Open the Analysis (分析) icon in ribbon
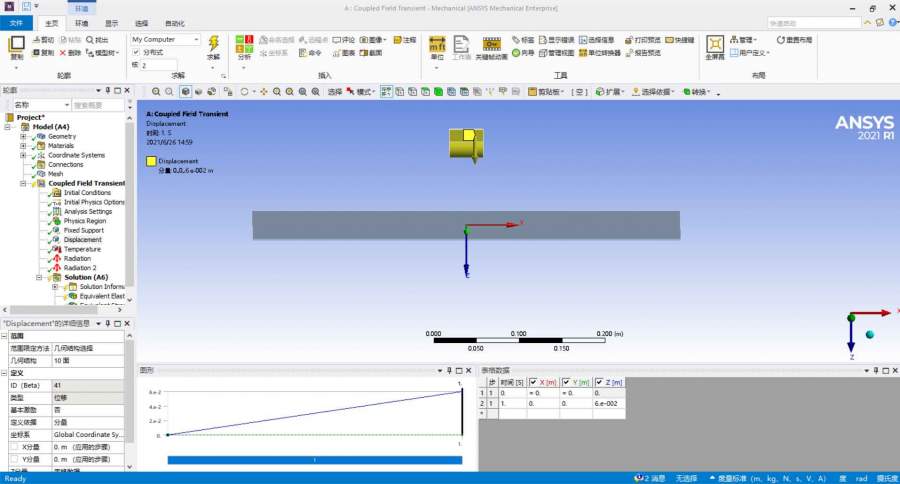900x484 pixels. (x=245, y=44)
